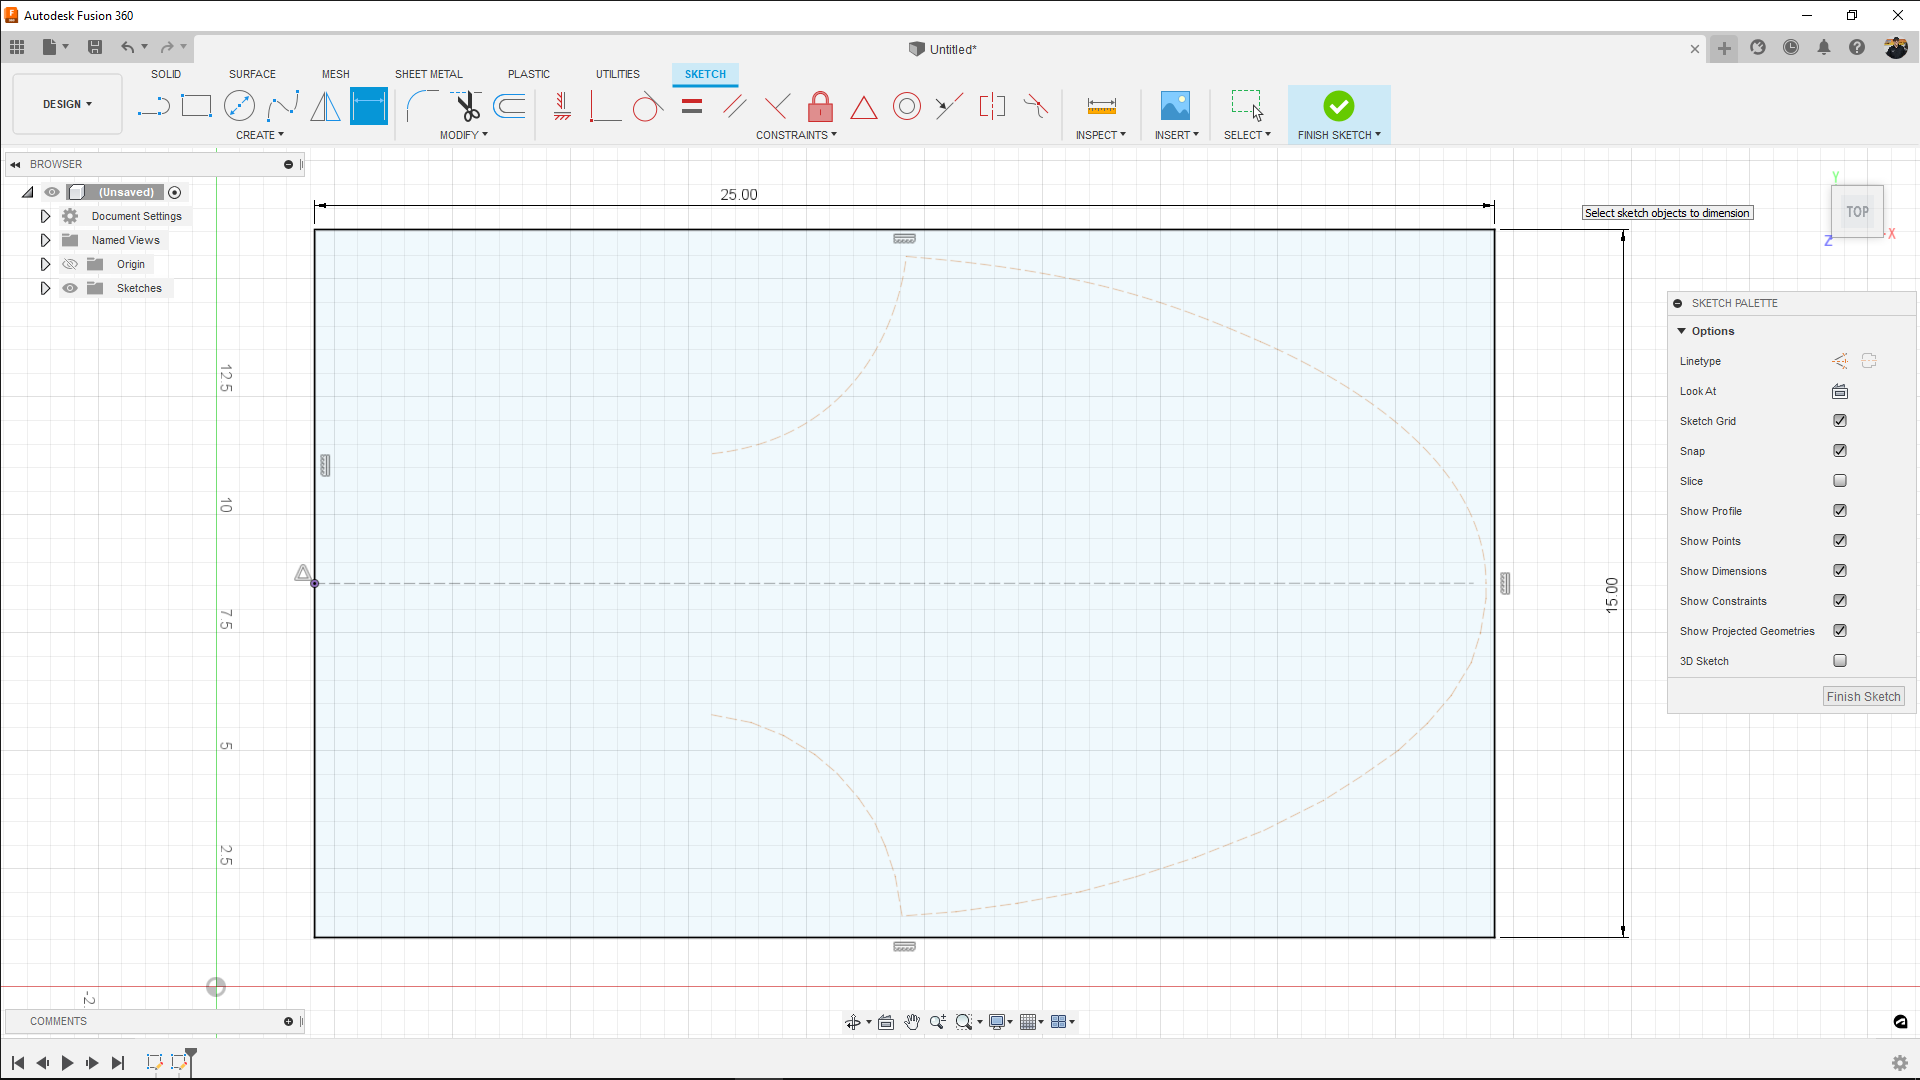The height and width of the screenshot is (1080, 1920).
Task: Open the DESIGN workspace dropdown
Action: coord(67,104)
